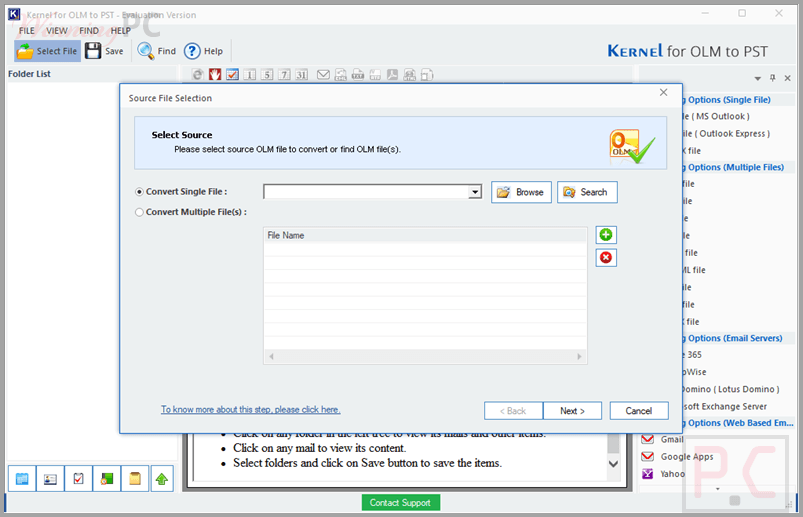Click the calendar checkmark icon
803x517 pixels.
coord(233,75)
